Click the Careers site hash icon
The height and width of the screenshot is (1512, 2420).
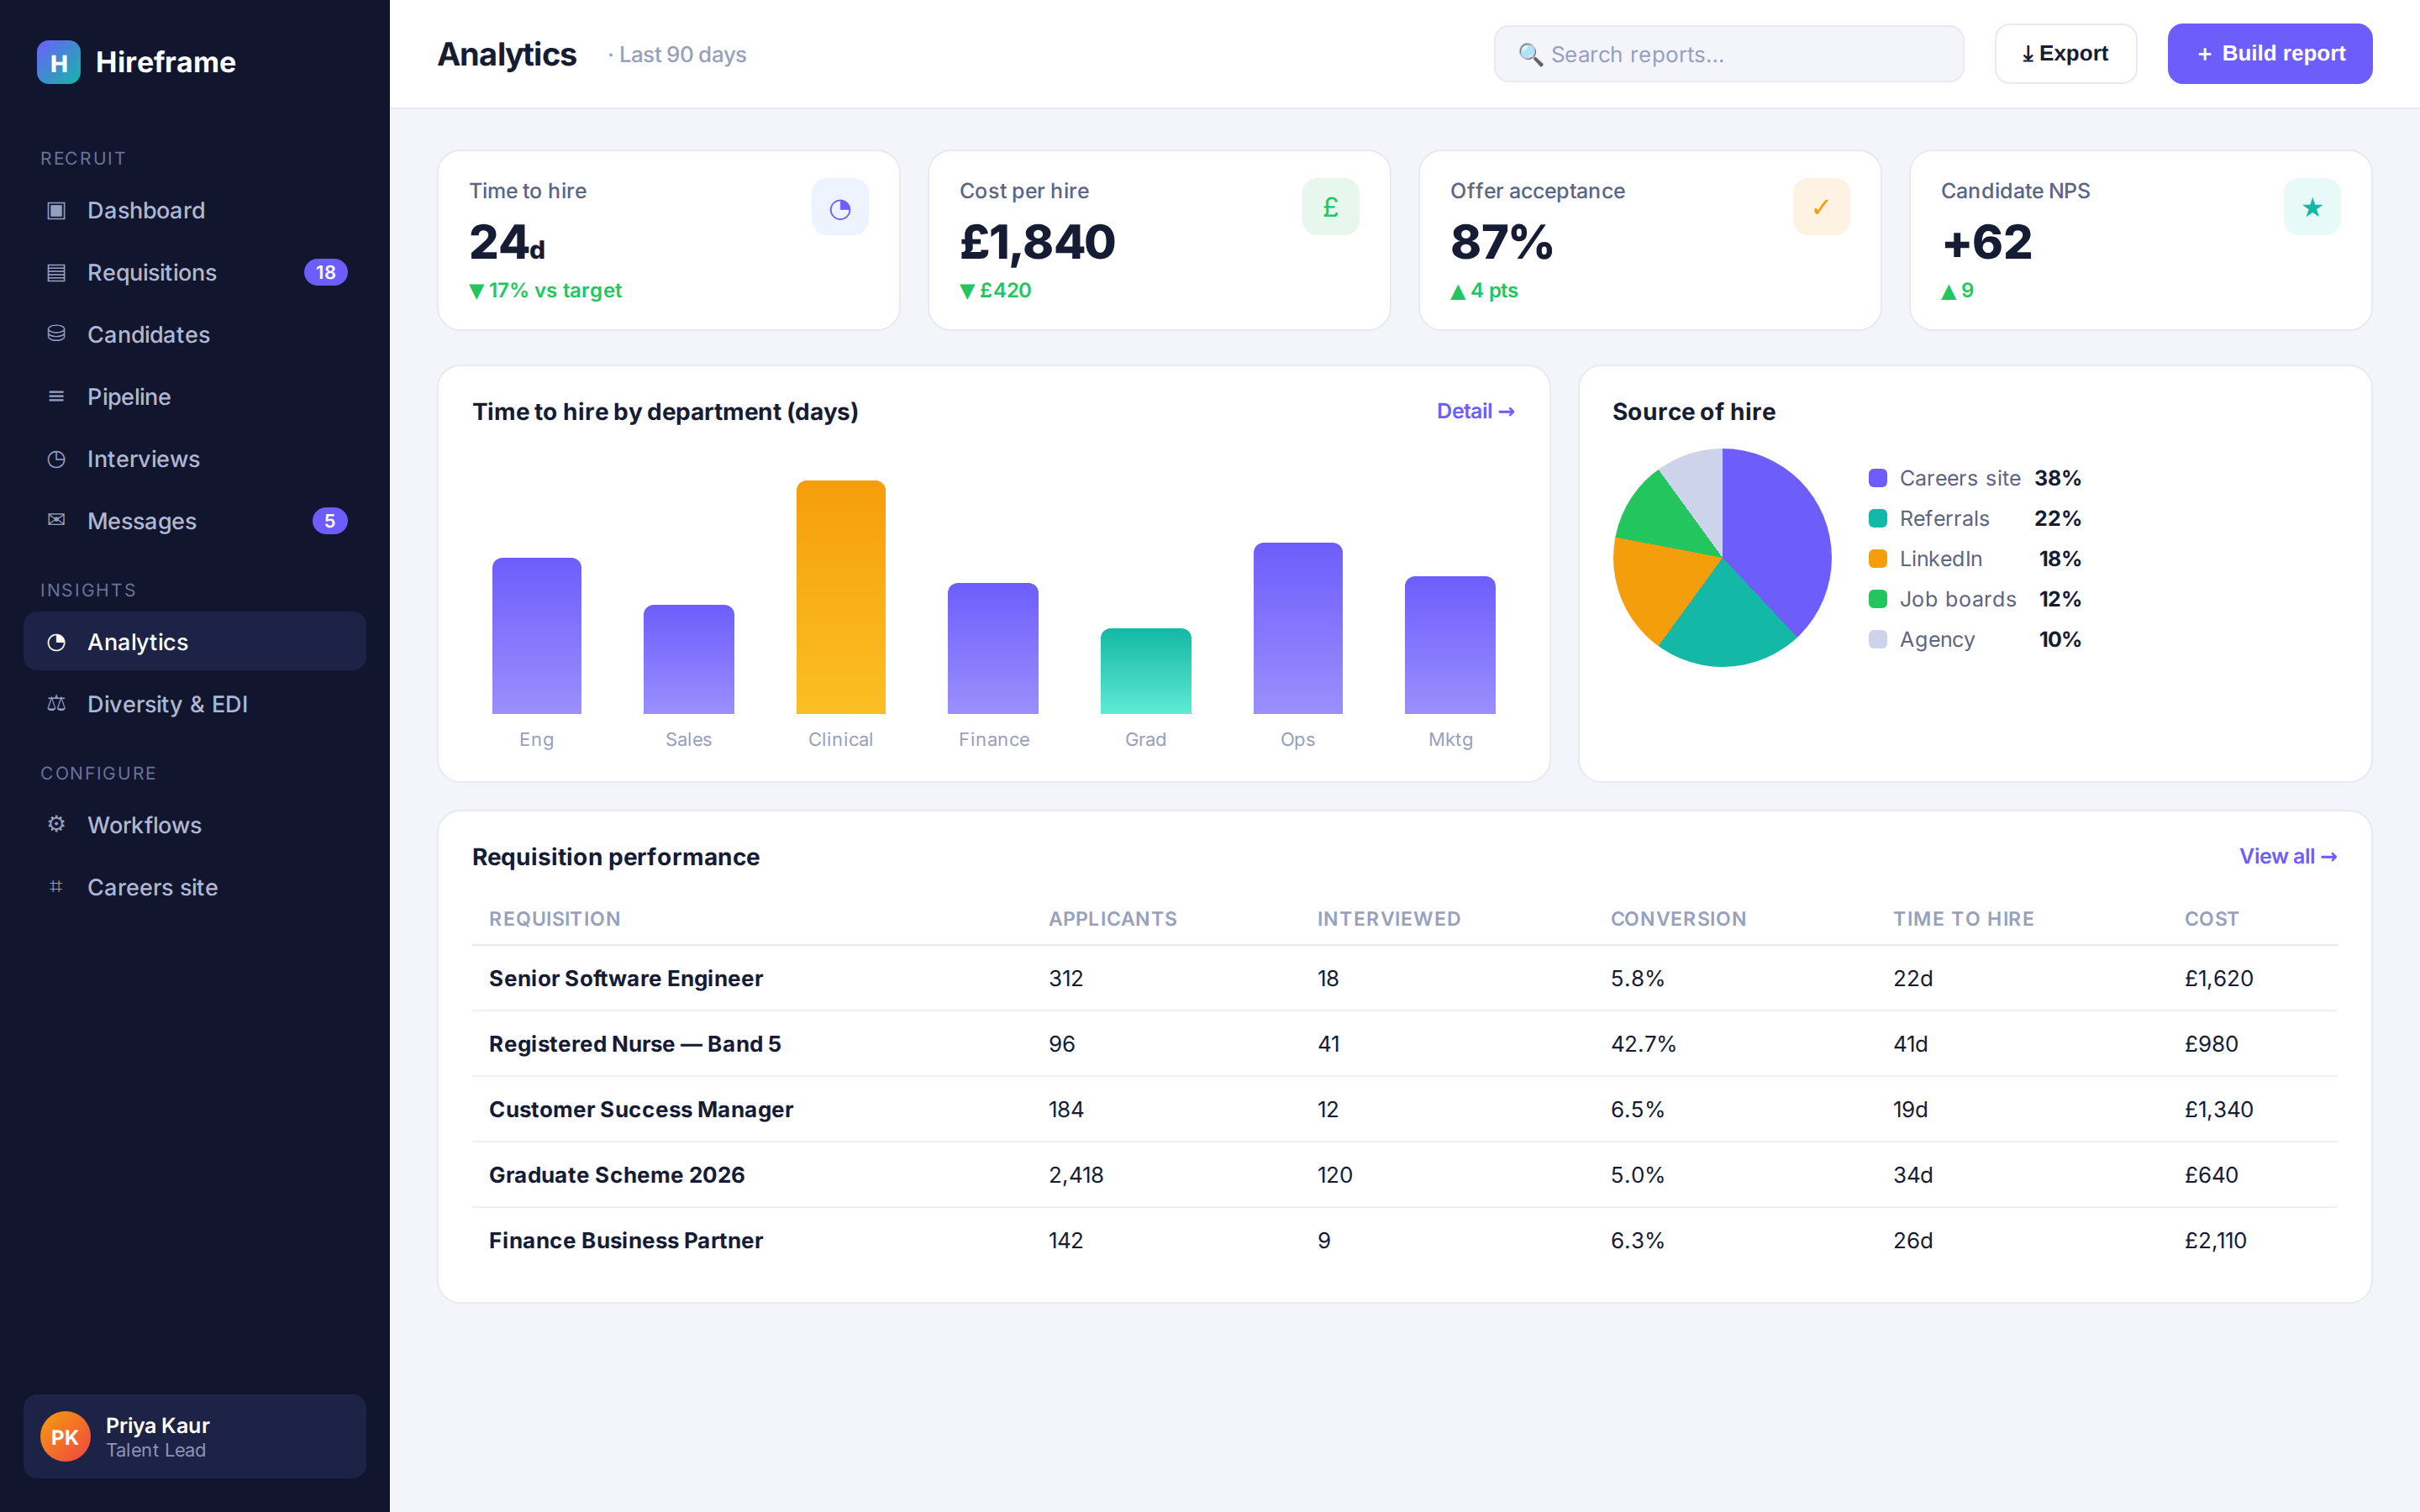click(57, 886)
